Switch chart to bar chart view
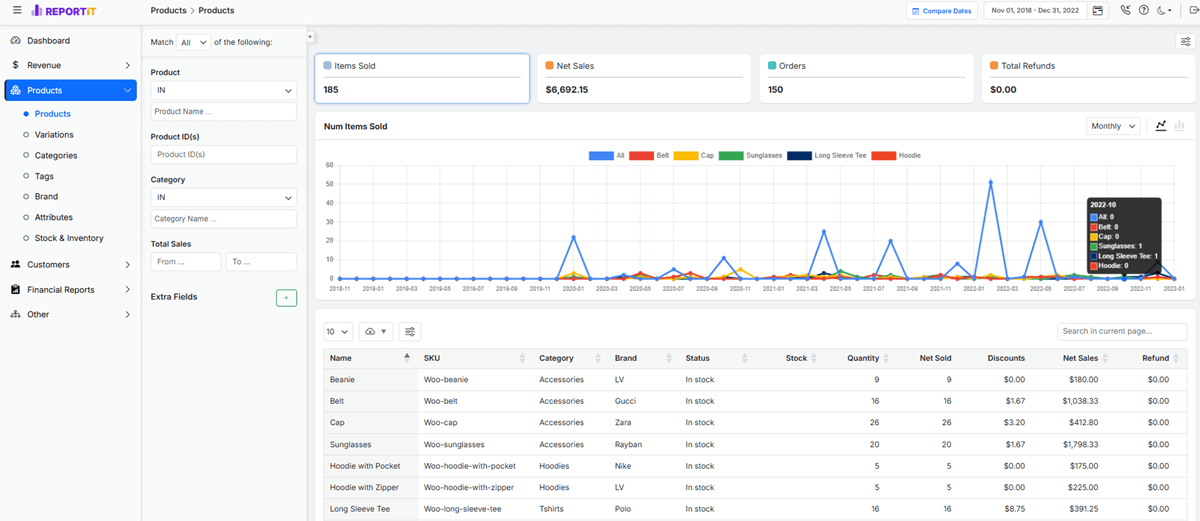The image size is (1200, 521). point(1180,126)
